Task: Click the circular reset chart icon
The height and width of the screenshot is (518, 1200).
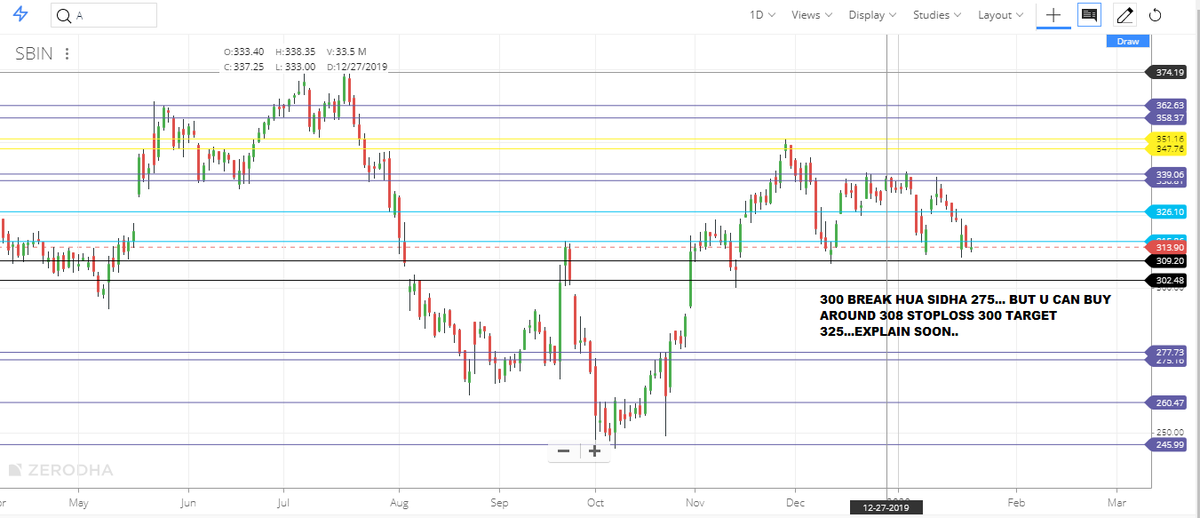Action: click(1156, 15)
